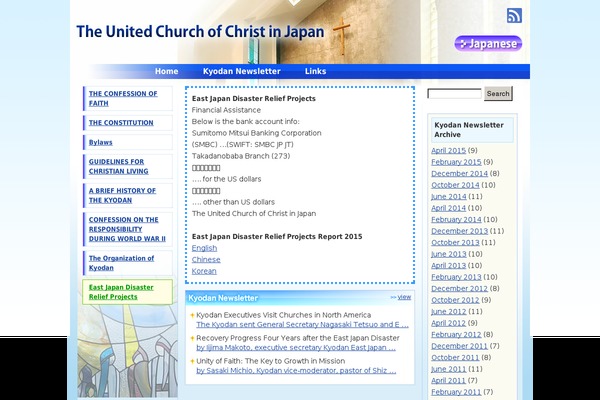Open February 2012 newsletter archive
The image size is (600, 400).
(456, 334)
